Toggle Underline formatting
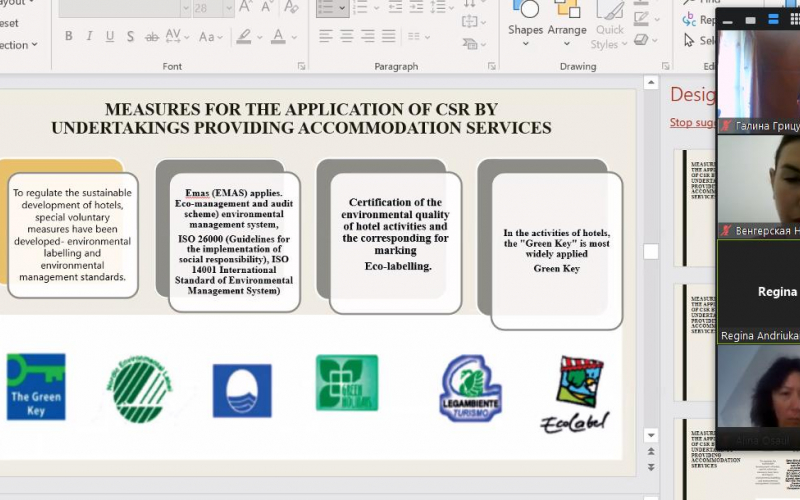Screen dimensions: 800x500 point(110,36)
